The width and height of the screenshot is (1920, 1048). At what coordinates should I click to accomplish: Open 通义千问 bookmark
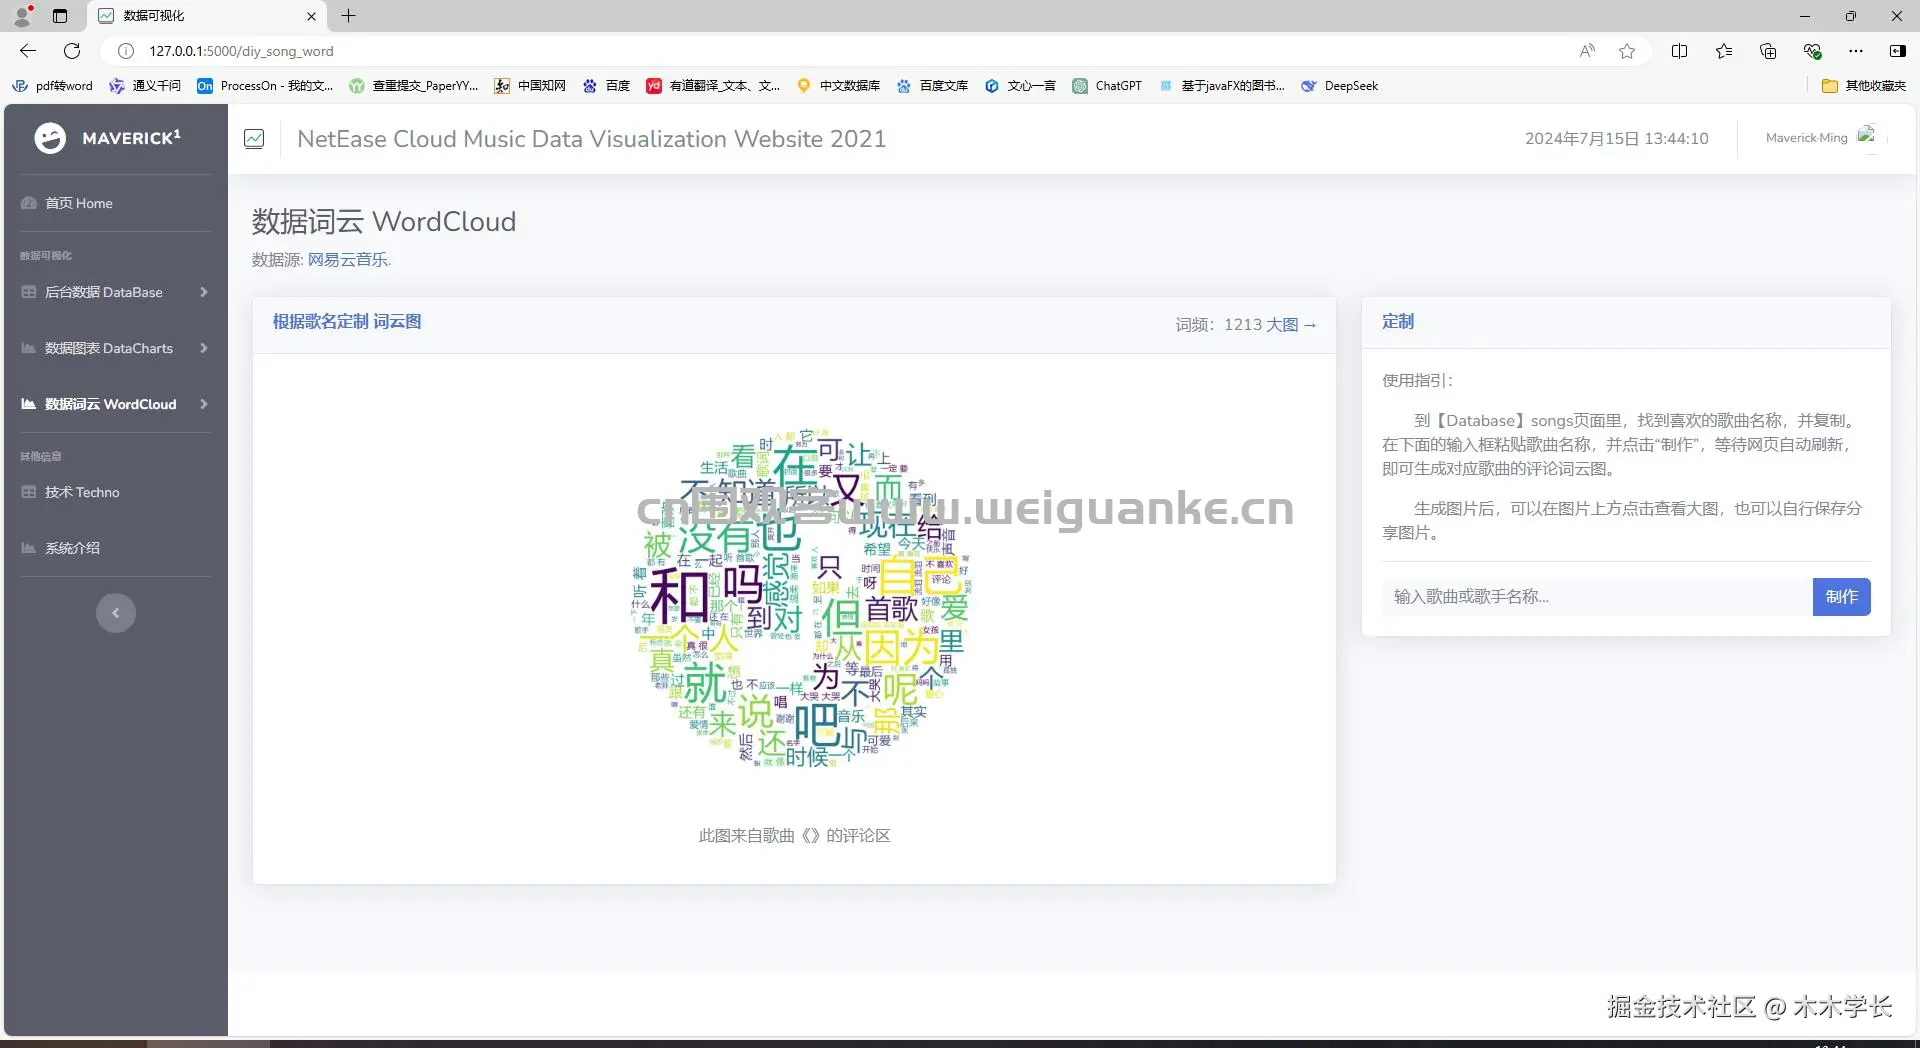click(x=145, y=86)
